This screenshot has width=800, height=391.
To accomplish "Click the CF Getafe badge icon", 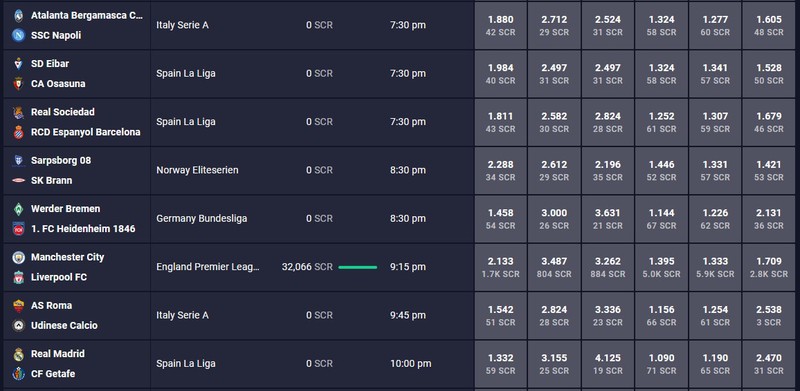I will [19, 374].
